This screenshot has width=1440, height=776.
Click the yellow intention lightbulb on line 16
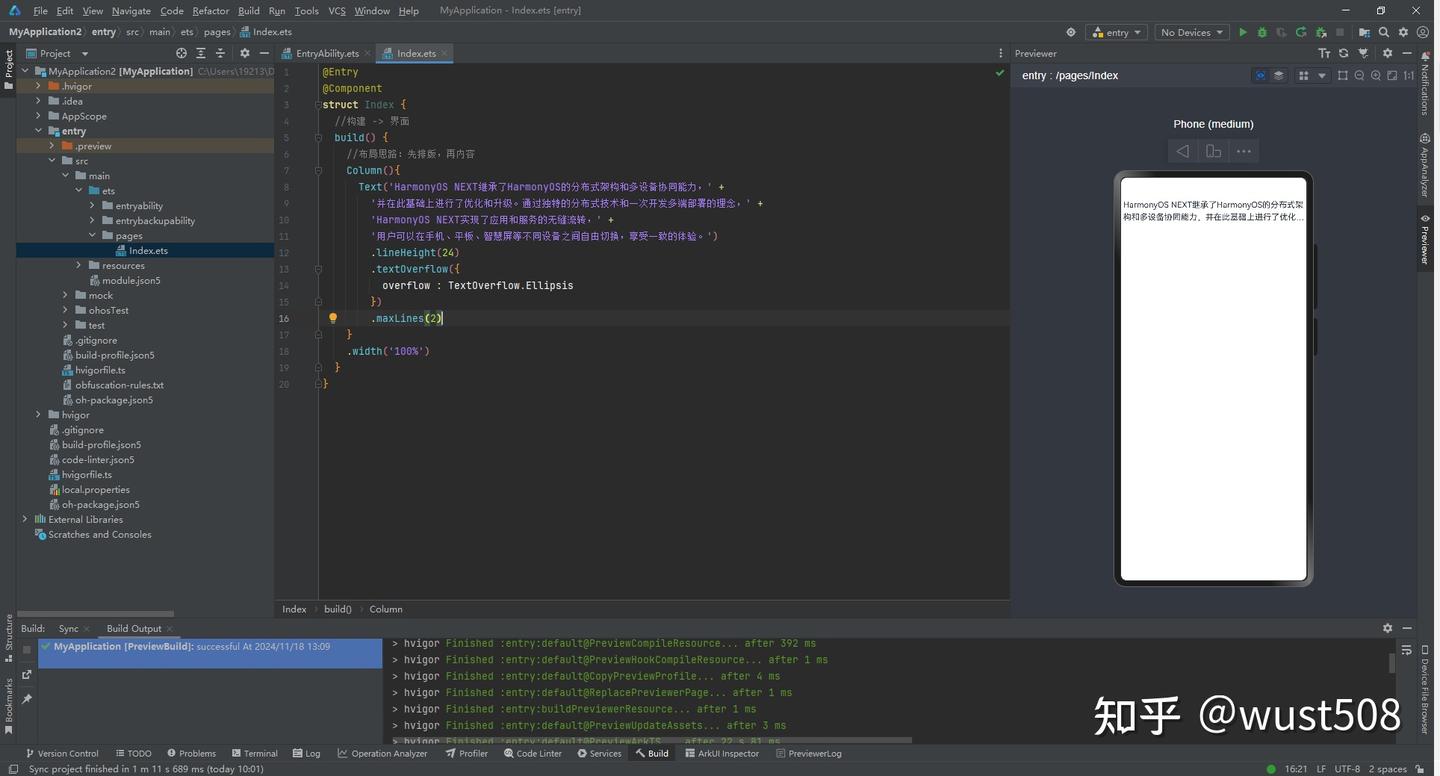333,318
